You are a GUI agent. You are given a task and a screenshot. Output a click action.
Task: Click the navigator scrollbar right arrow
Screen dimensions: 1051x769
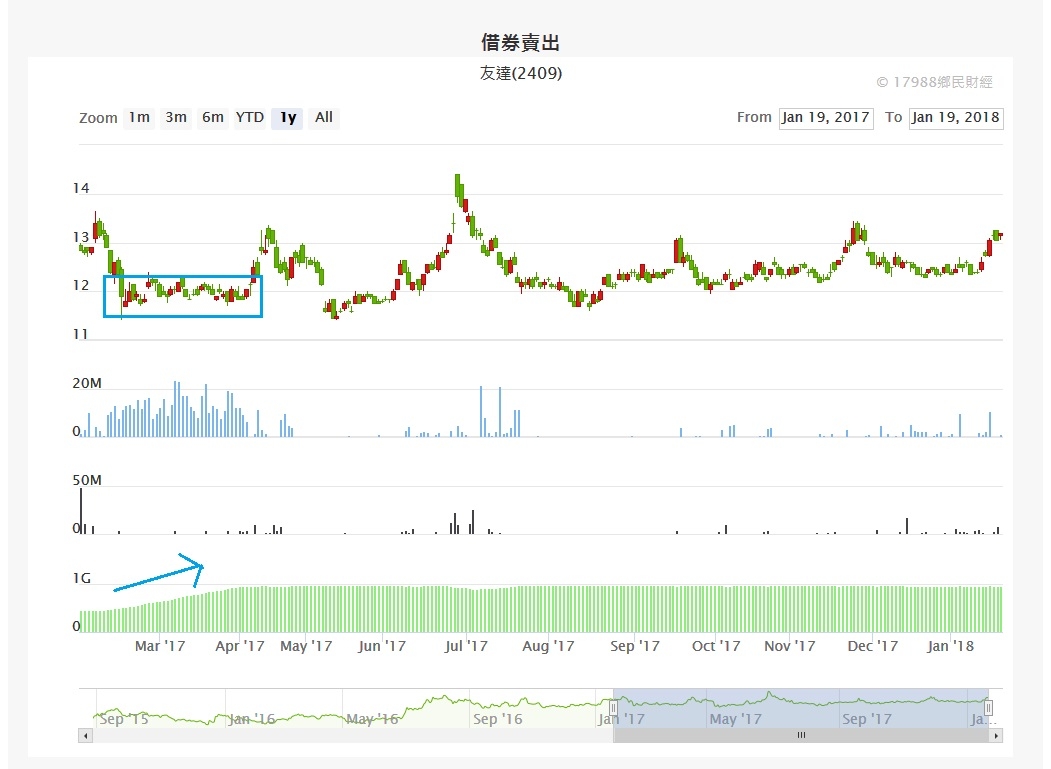click(x=997, y=735)
